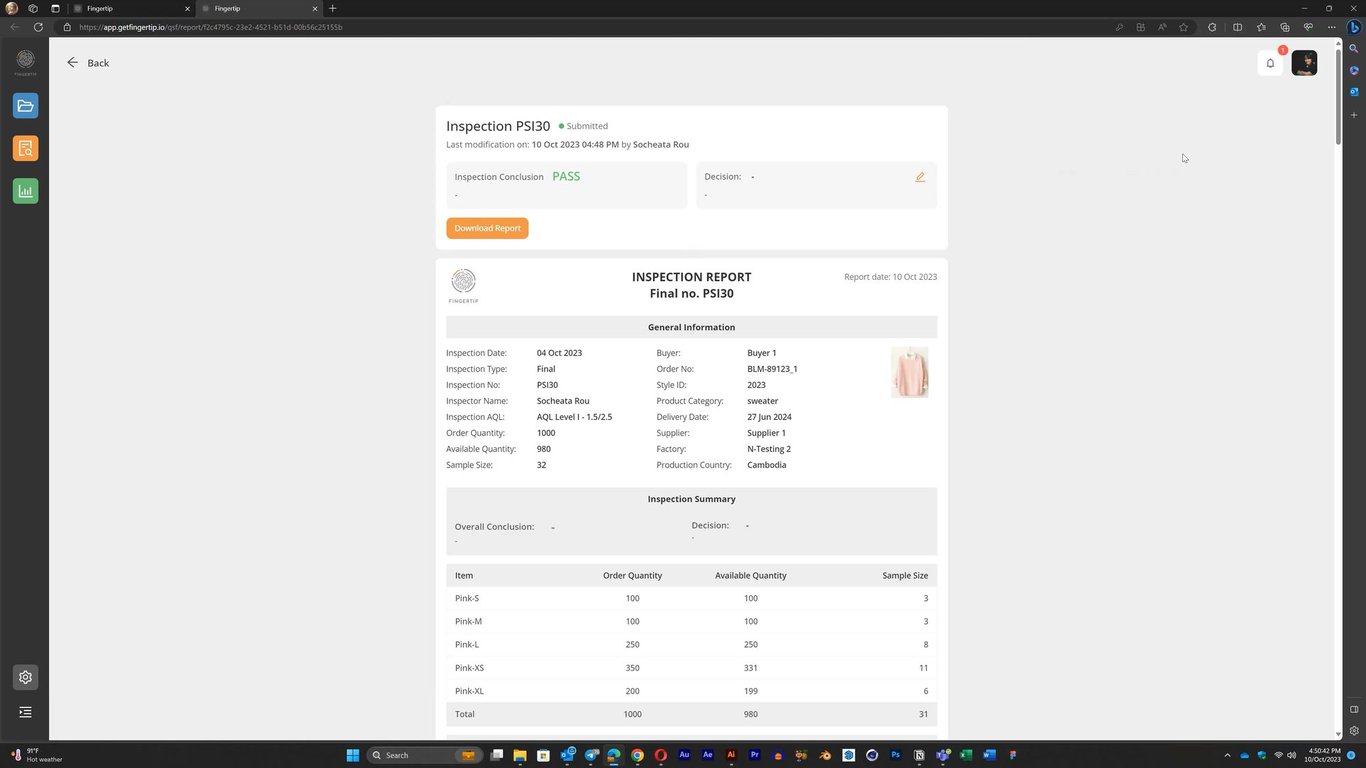Open the pink sweater product thumbnail
Image resolution: width=1366 pixels, height=768 pixels.
click(910, 372)
